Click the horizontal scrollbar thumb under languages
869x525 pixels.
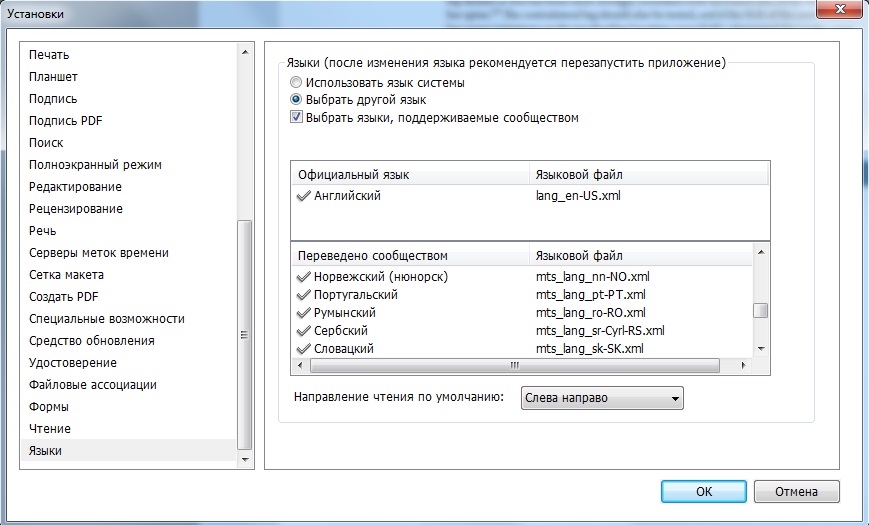pyautogui.click(x=515, y=365)
